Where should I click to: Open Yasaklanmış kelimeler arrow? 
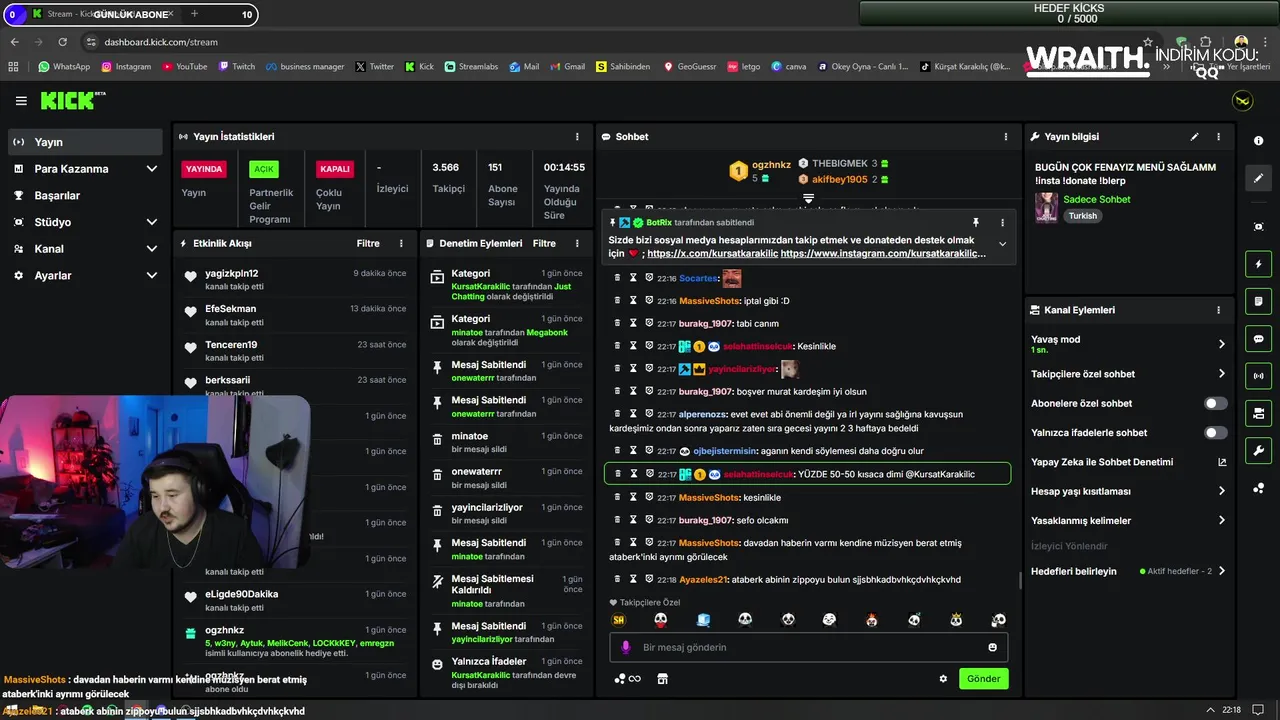[x=1221, y=520]
